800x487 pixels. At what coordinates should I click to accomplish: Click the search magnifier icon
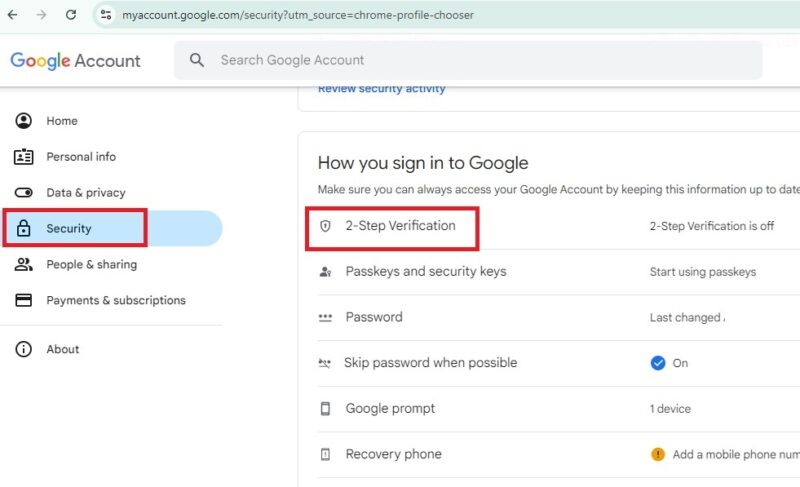tap(197, 60)
